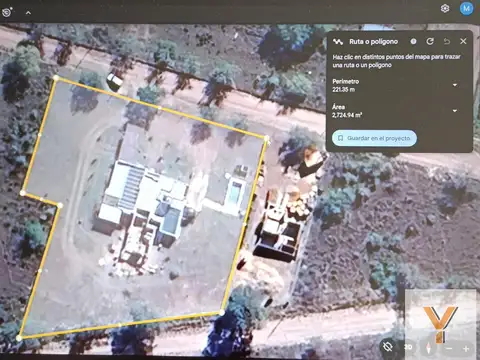This screenshot has width=480, height=360.
Task: Collapse the toolbar with the up chevron
Action: pos(28,13)
